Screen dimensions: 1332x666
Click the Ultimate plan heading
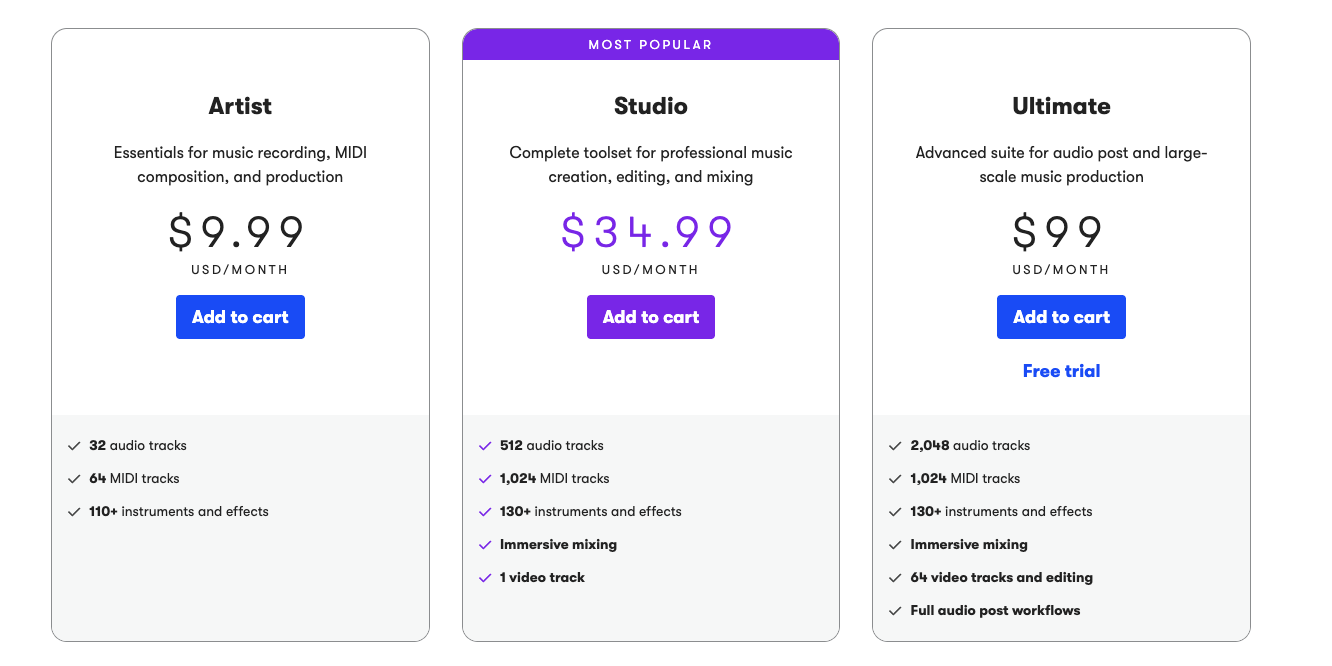coord(1061,106)
